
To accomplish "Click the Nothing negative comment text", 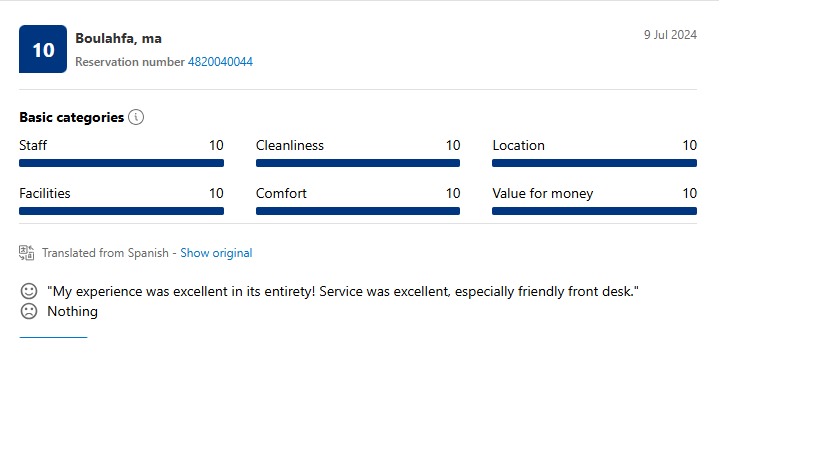I will [73, 311].
